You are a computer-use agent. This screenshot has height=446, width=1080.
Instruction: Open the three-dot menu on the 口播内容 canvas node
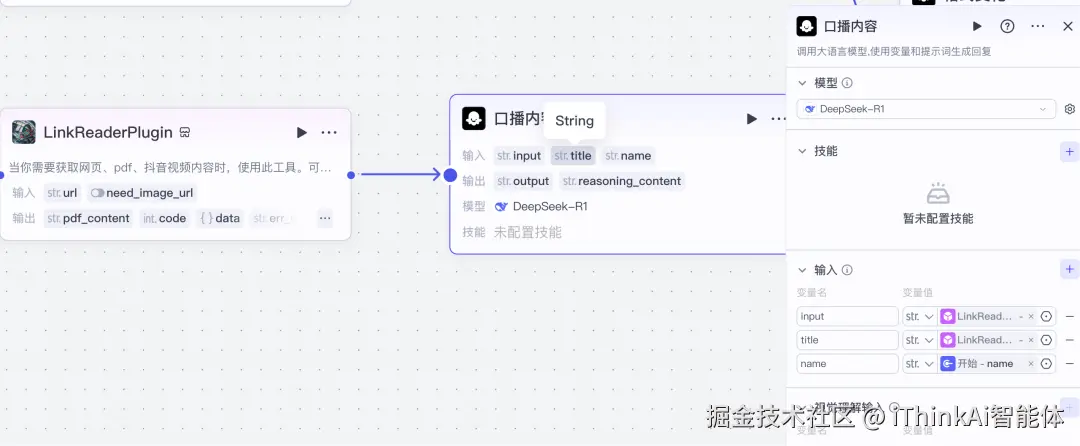pos(778,119)
